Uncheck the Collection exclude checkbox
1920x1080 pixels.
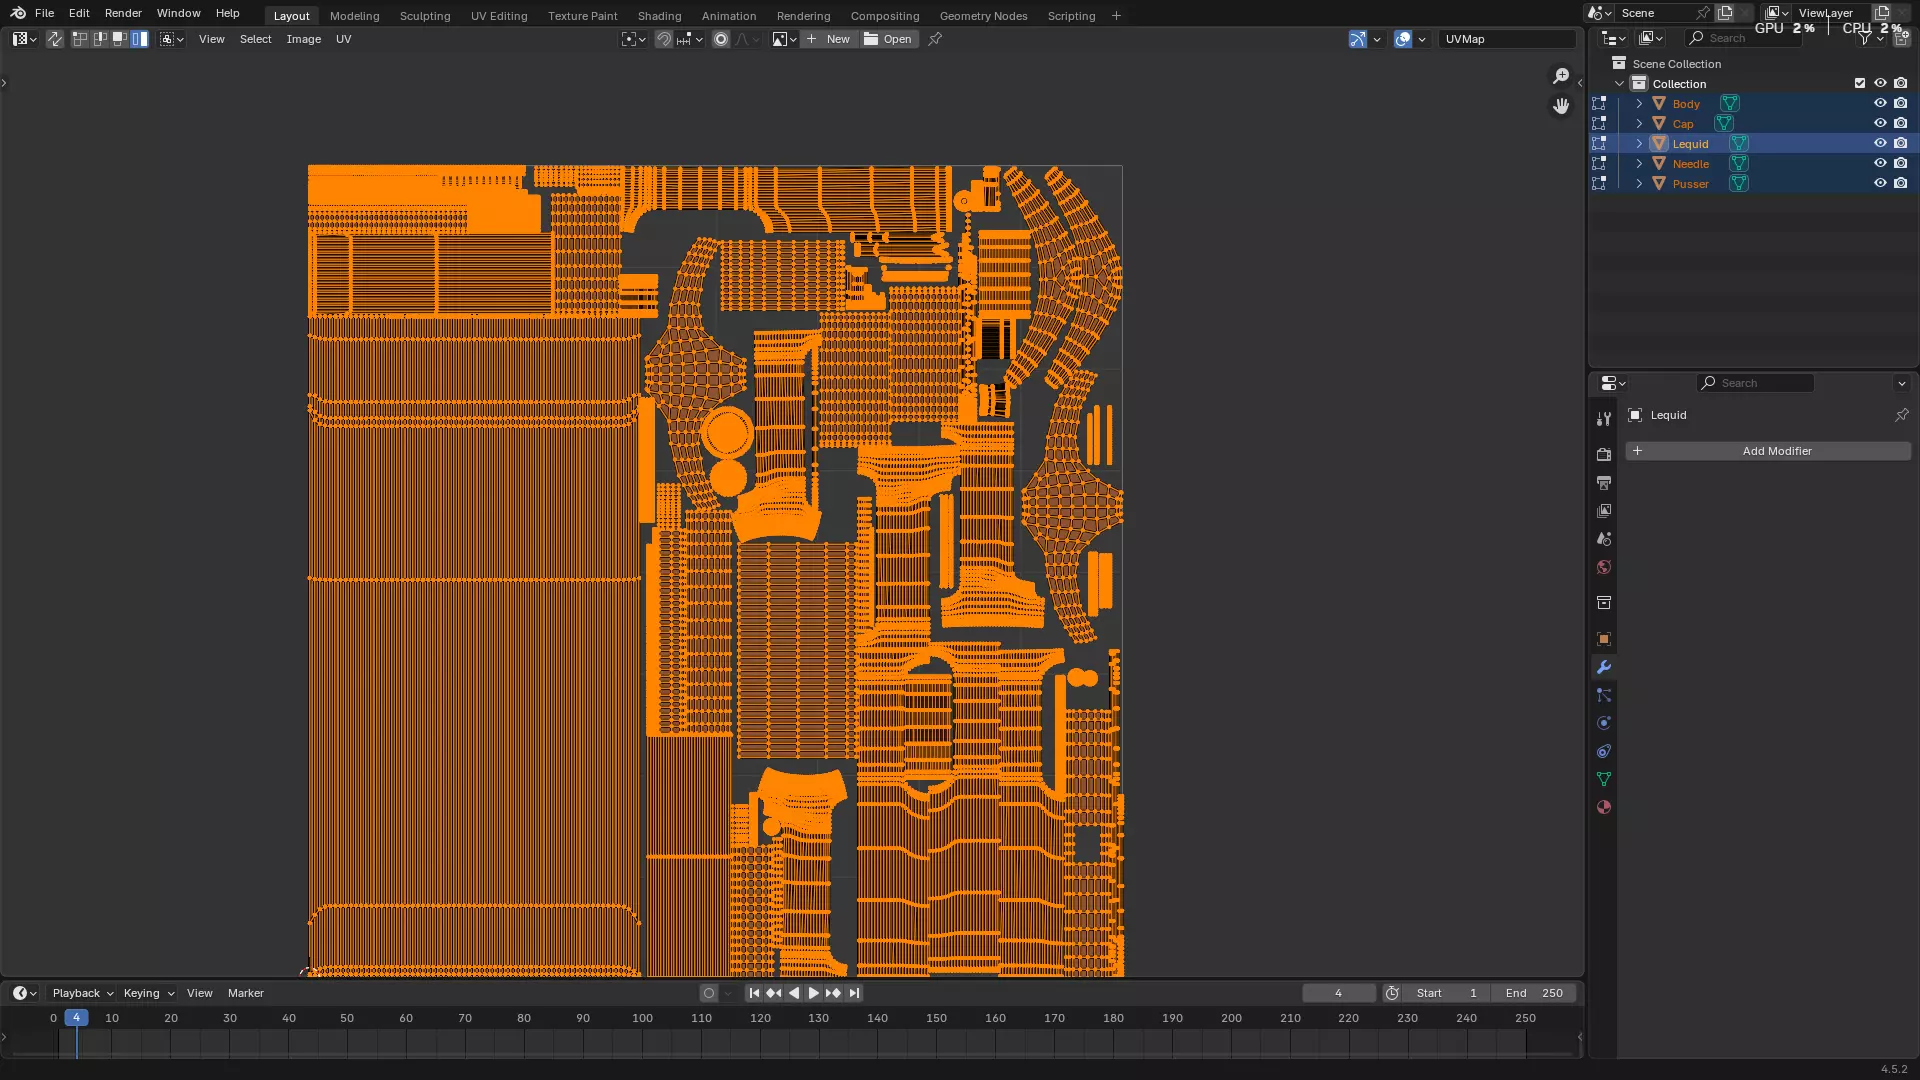click(x=1860, y=83)
